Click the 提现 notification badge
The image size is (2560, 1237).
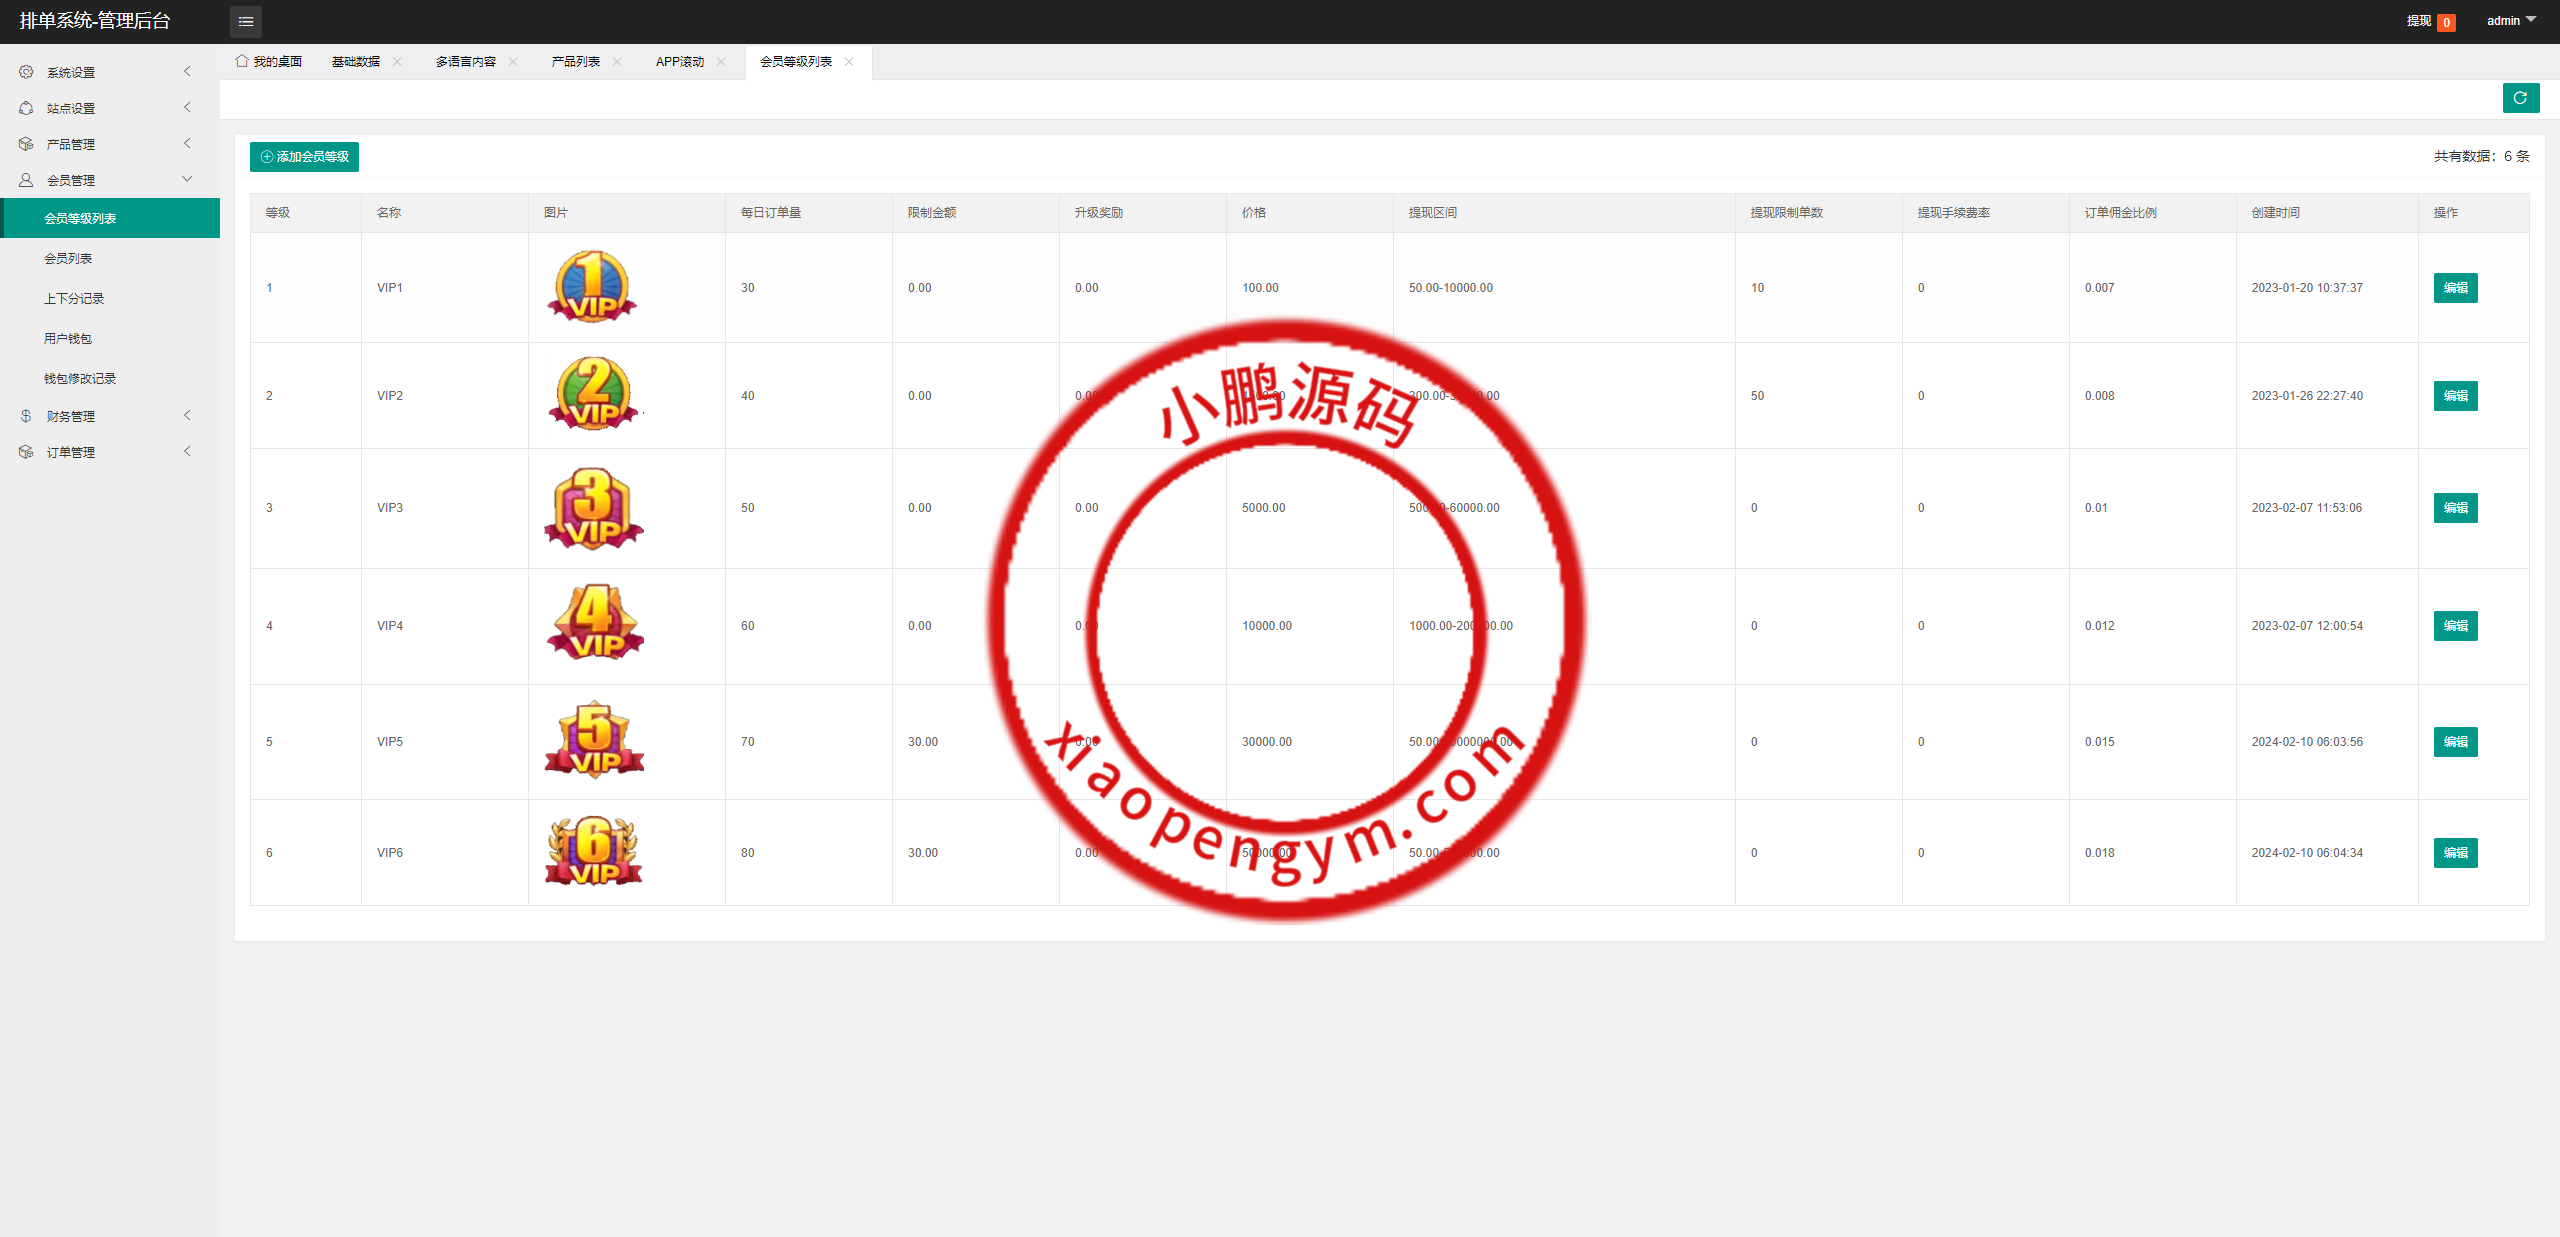(x=2446, y=22)
